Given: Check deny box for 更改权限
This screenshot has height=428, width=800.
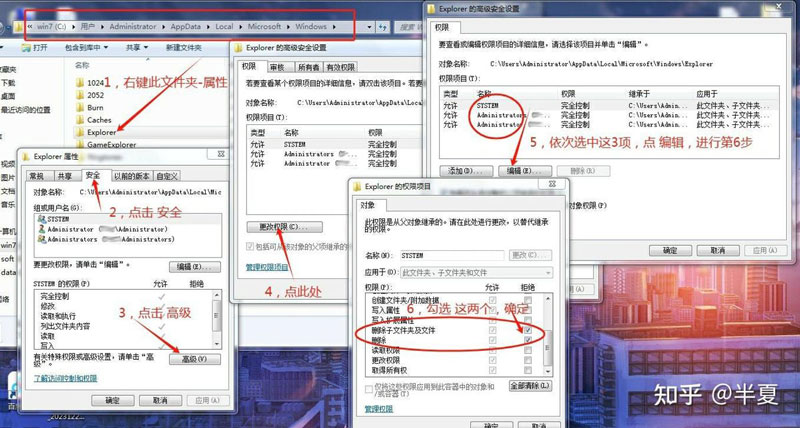Looking at the screenshot, I should click(528, 360).
